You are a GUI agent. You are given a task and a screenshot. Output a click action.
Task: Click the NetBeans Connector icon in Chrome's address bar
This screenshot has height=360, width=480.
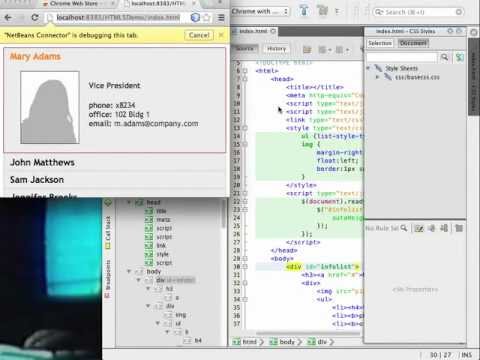[195, 17]
